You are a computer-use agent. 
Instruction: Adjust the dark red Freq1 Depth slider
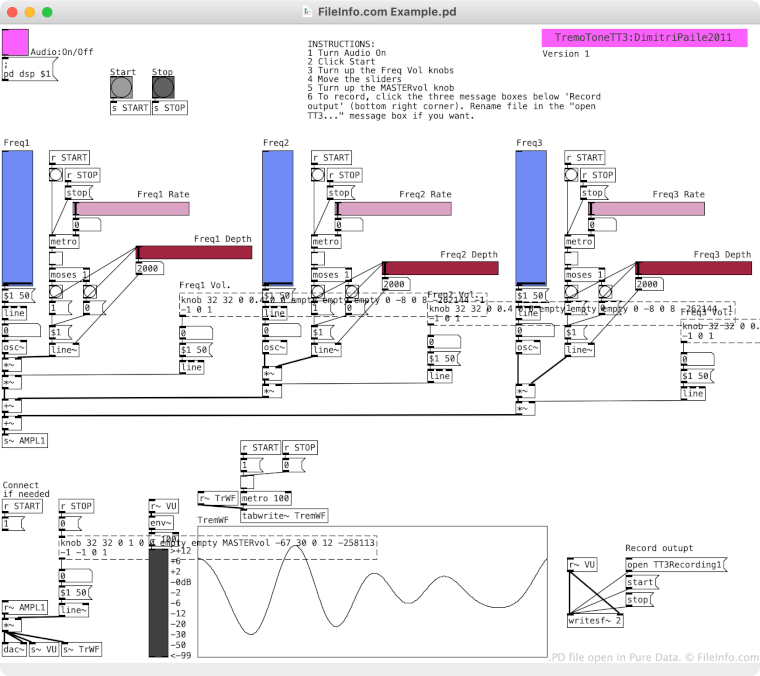pyautogui.click(x=194, y=252)
